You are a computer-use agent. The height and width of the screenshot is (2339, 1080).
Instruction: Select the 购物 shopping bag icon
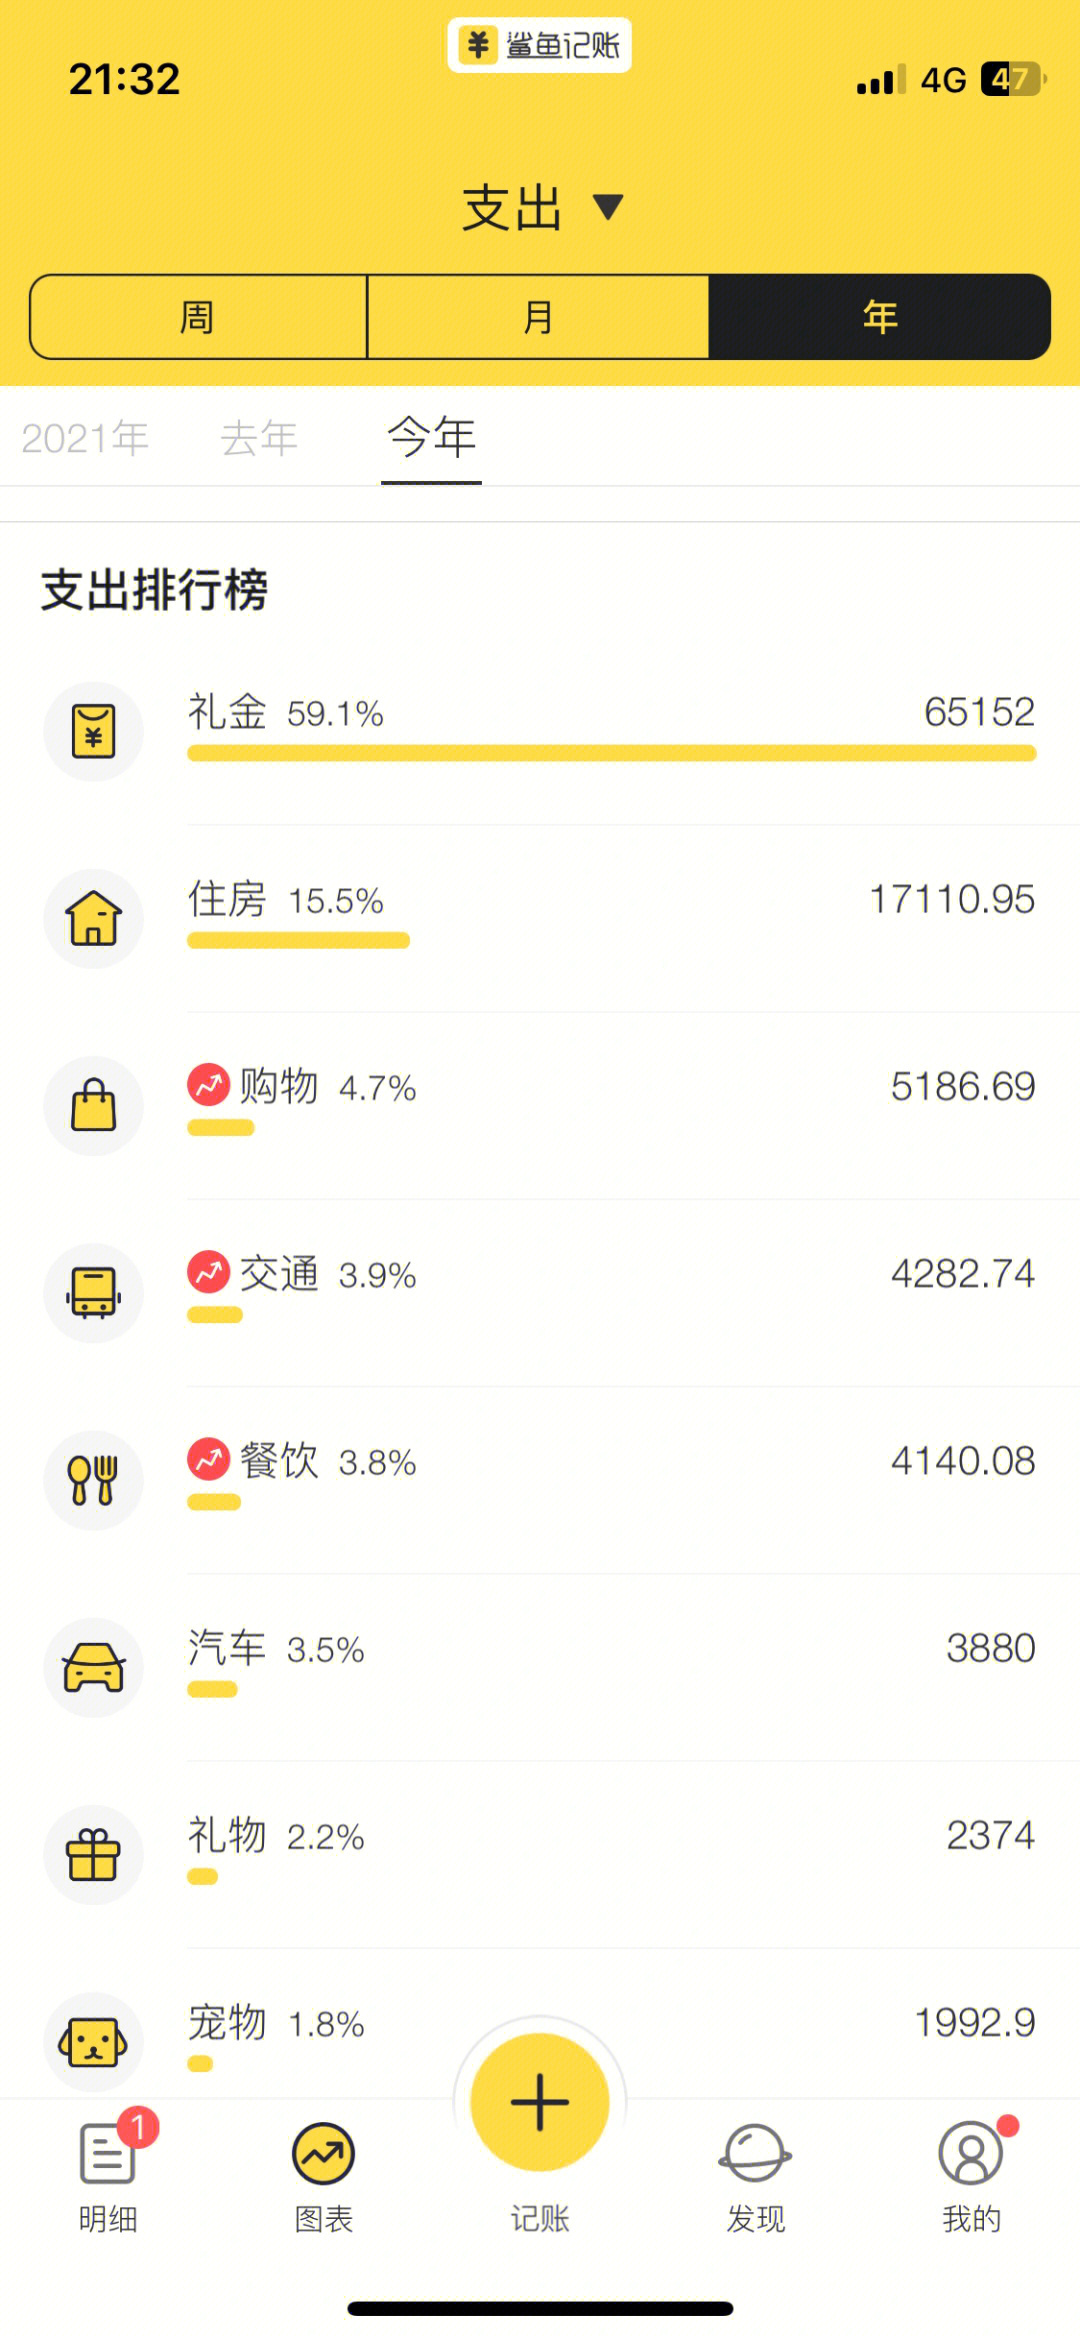93,1106
